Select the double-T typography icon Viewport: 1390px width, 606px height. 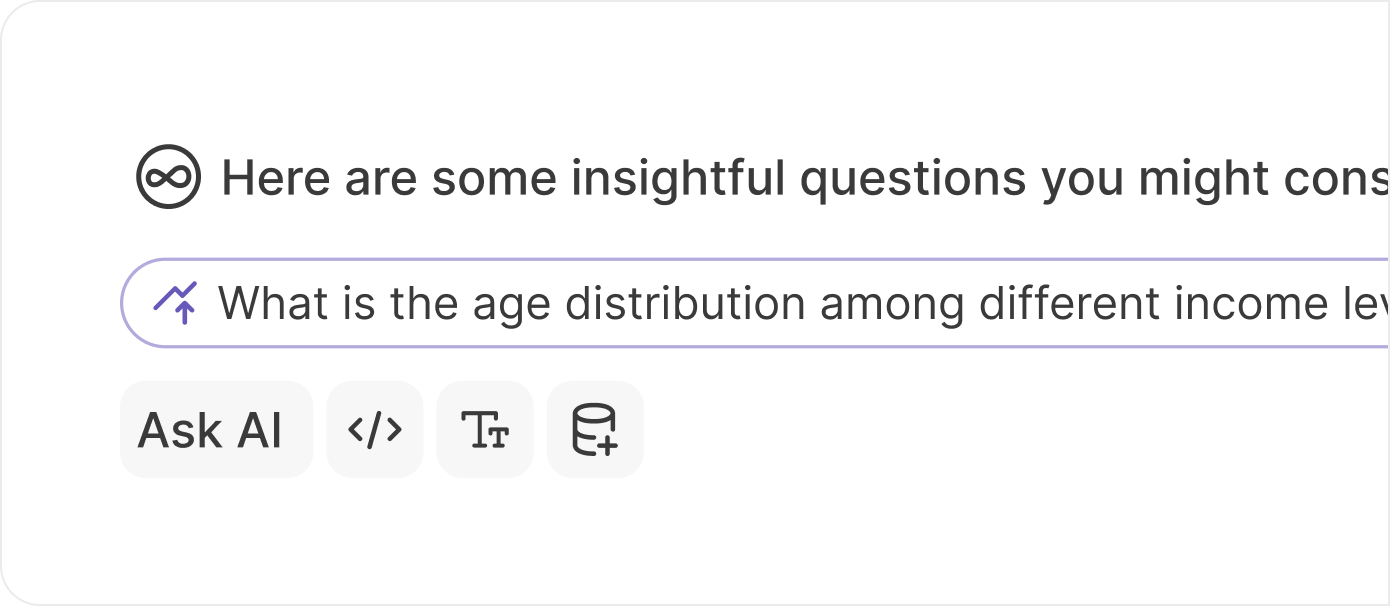pyautogui.click(x=485, y=430)
